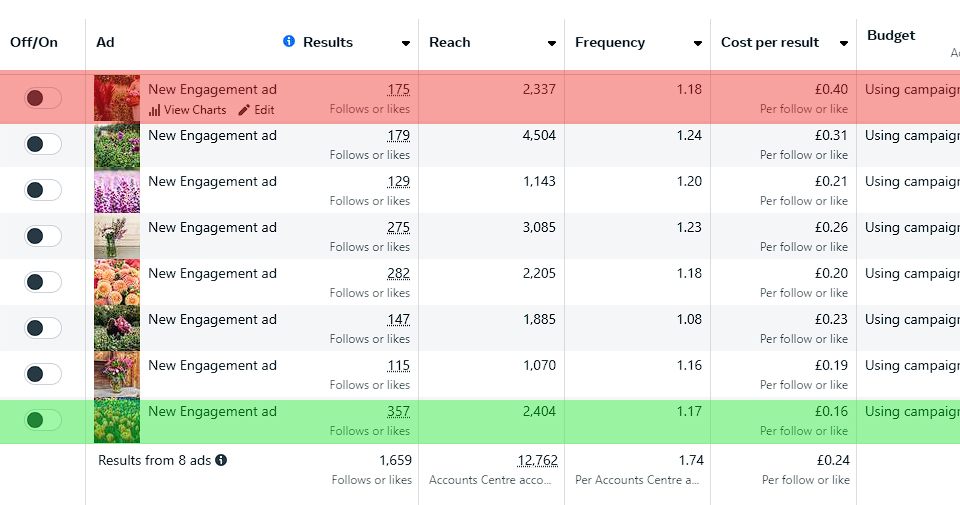
Task: Click the Edit pencil icon
Action: tap(244, 110)
